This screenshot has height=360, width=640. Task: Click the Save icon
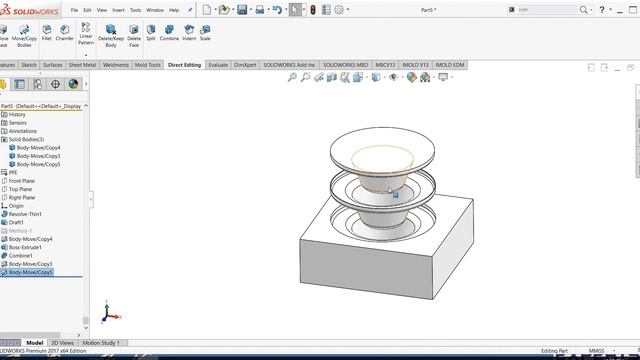point(242,10)
